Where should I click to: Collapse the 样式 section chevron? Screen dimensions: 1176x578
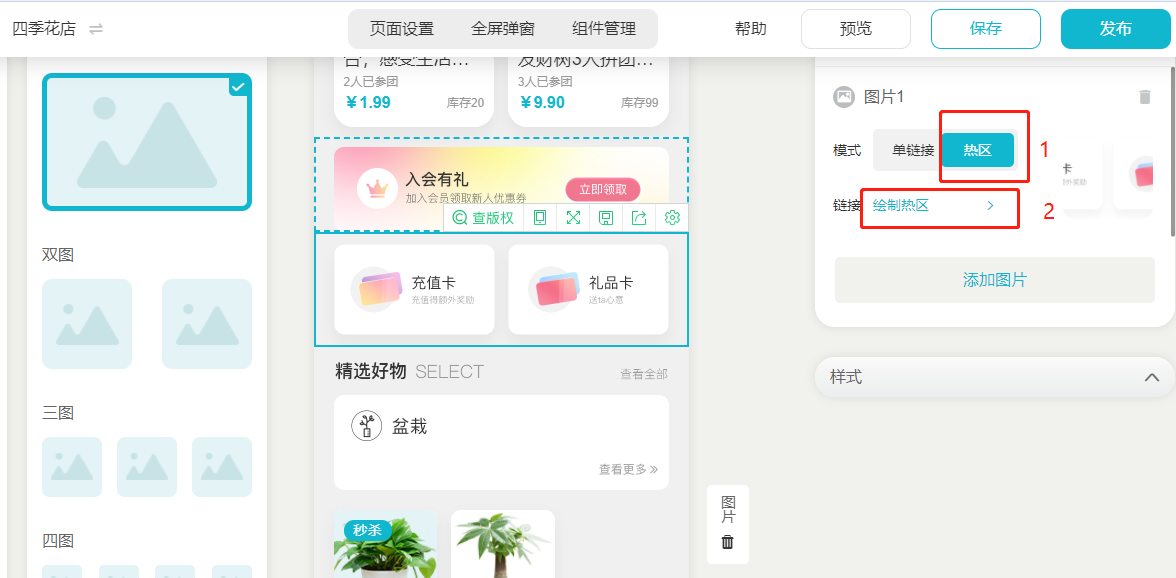tap(1152, 377)
